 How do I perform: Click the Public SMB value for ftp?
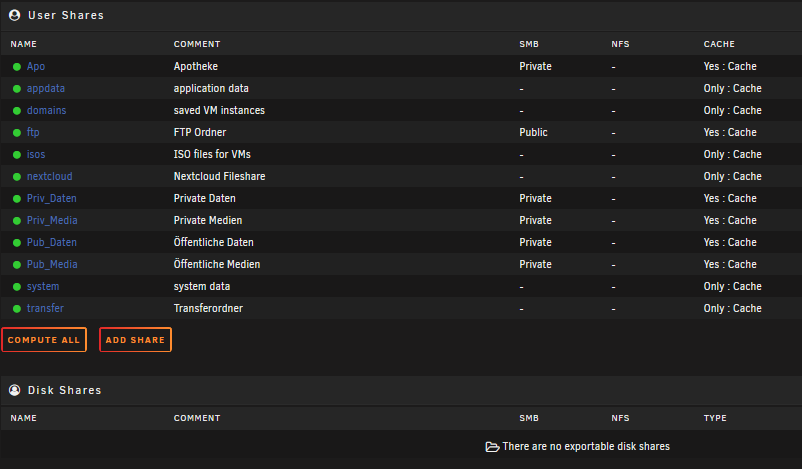[x=533, y=132]
